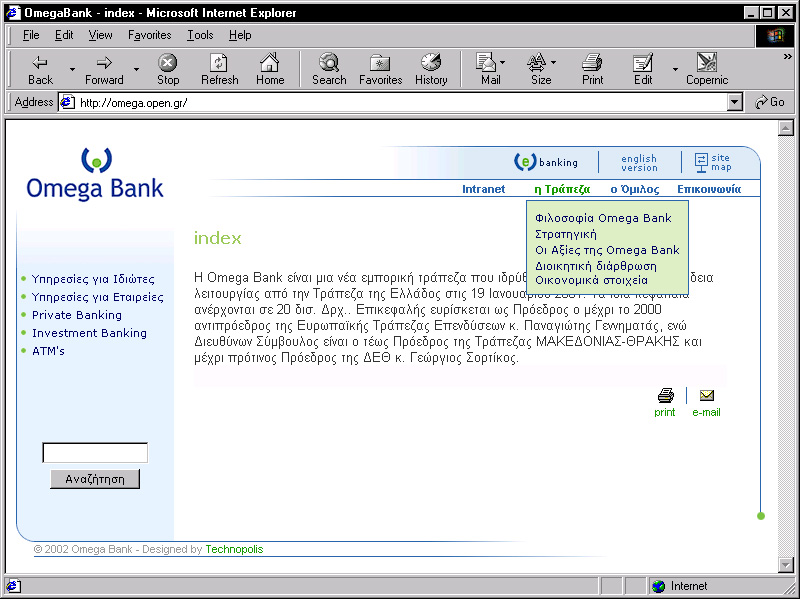The height and width of the screenshot is (600, 800).
Task: Focus the sidebar search text field
Action: (95, 453)
